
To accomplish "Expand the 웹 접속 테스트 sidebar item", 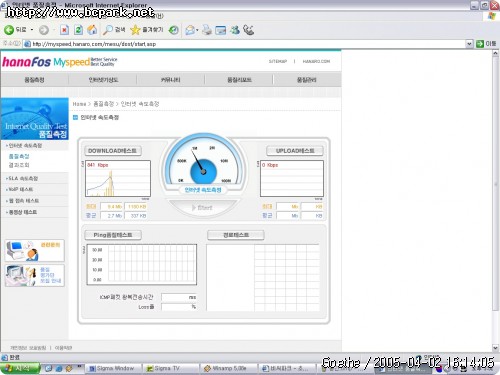I will tap(23, 201).
